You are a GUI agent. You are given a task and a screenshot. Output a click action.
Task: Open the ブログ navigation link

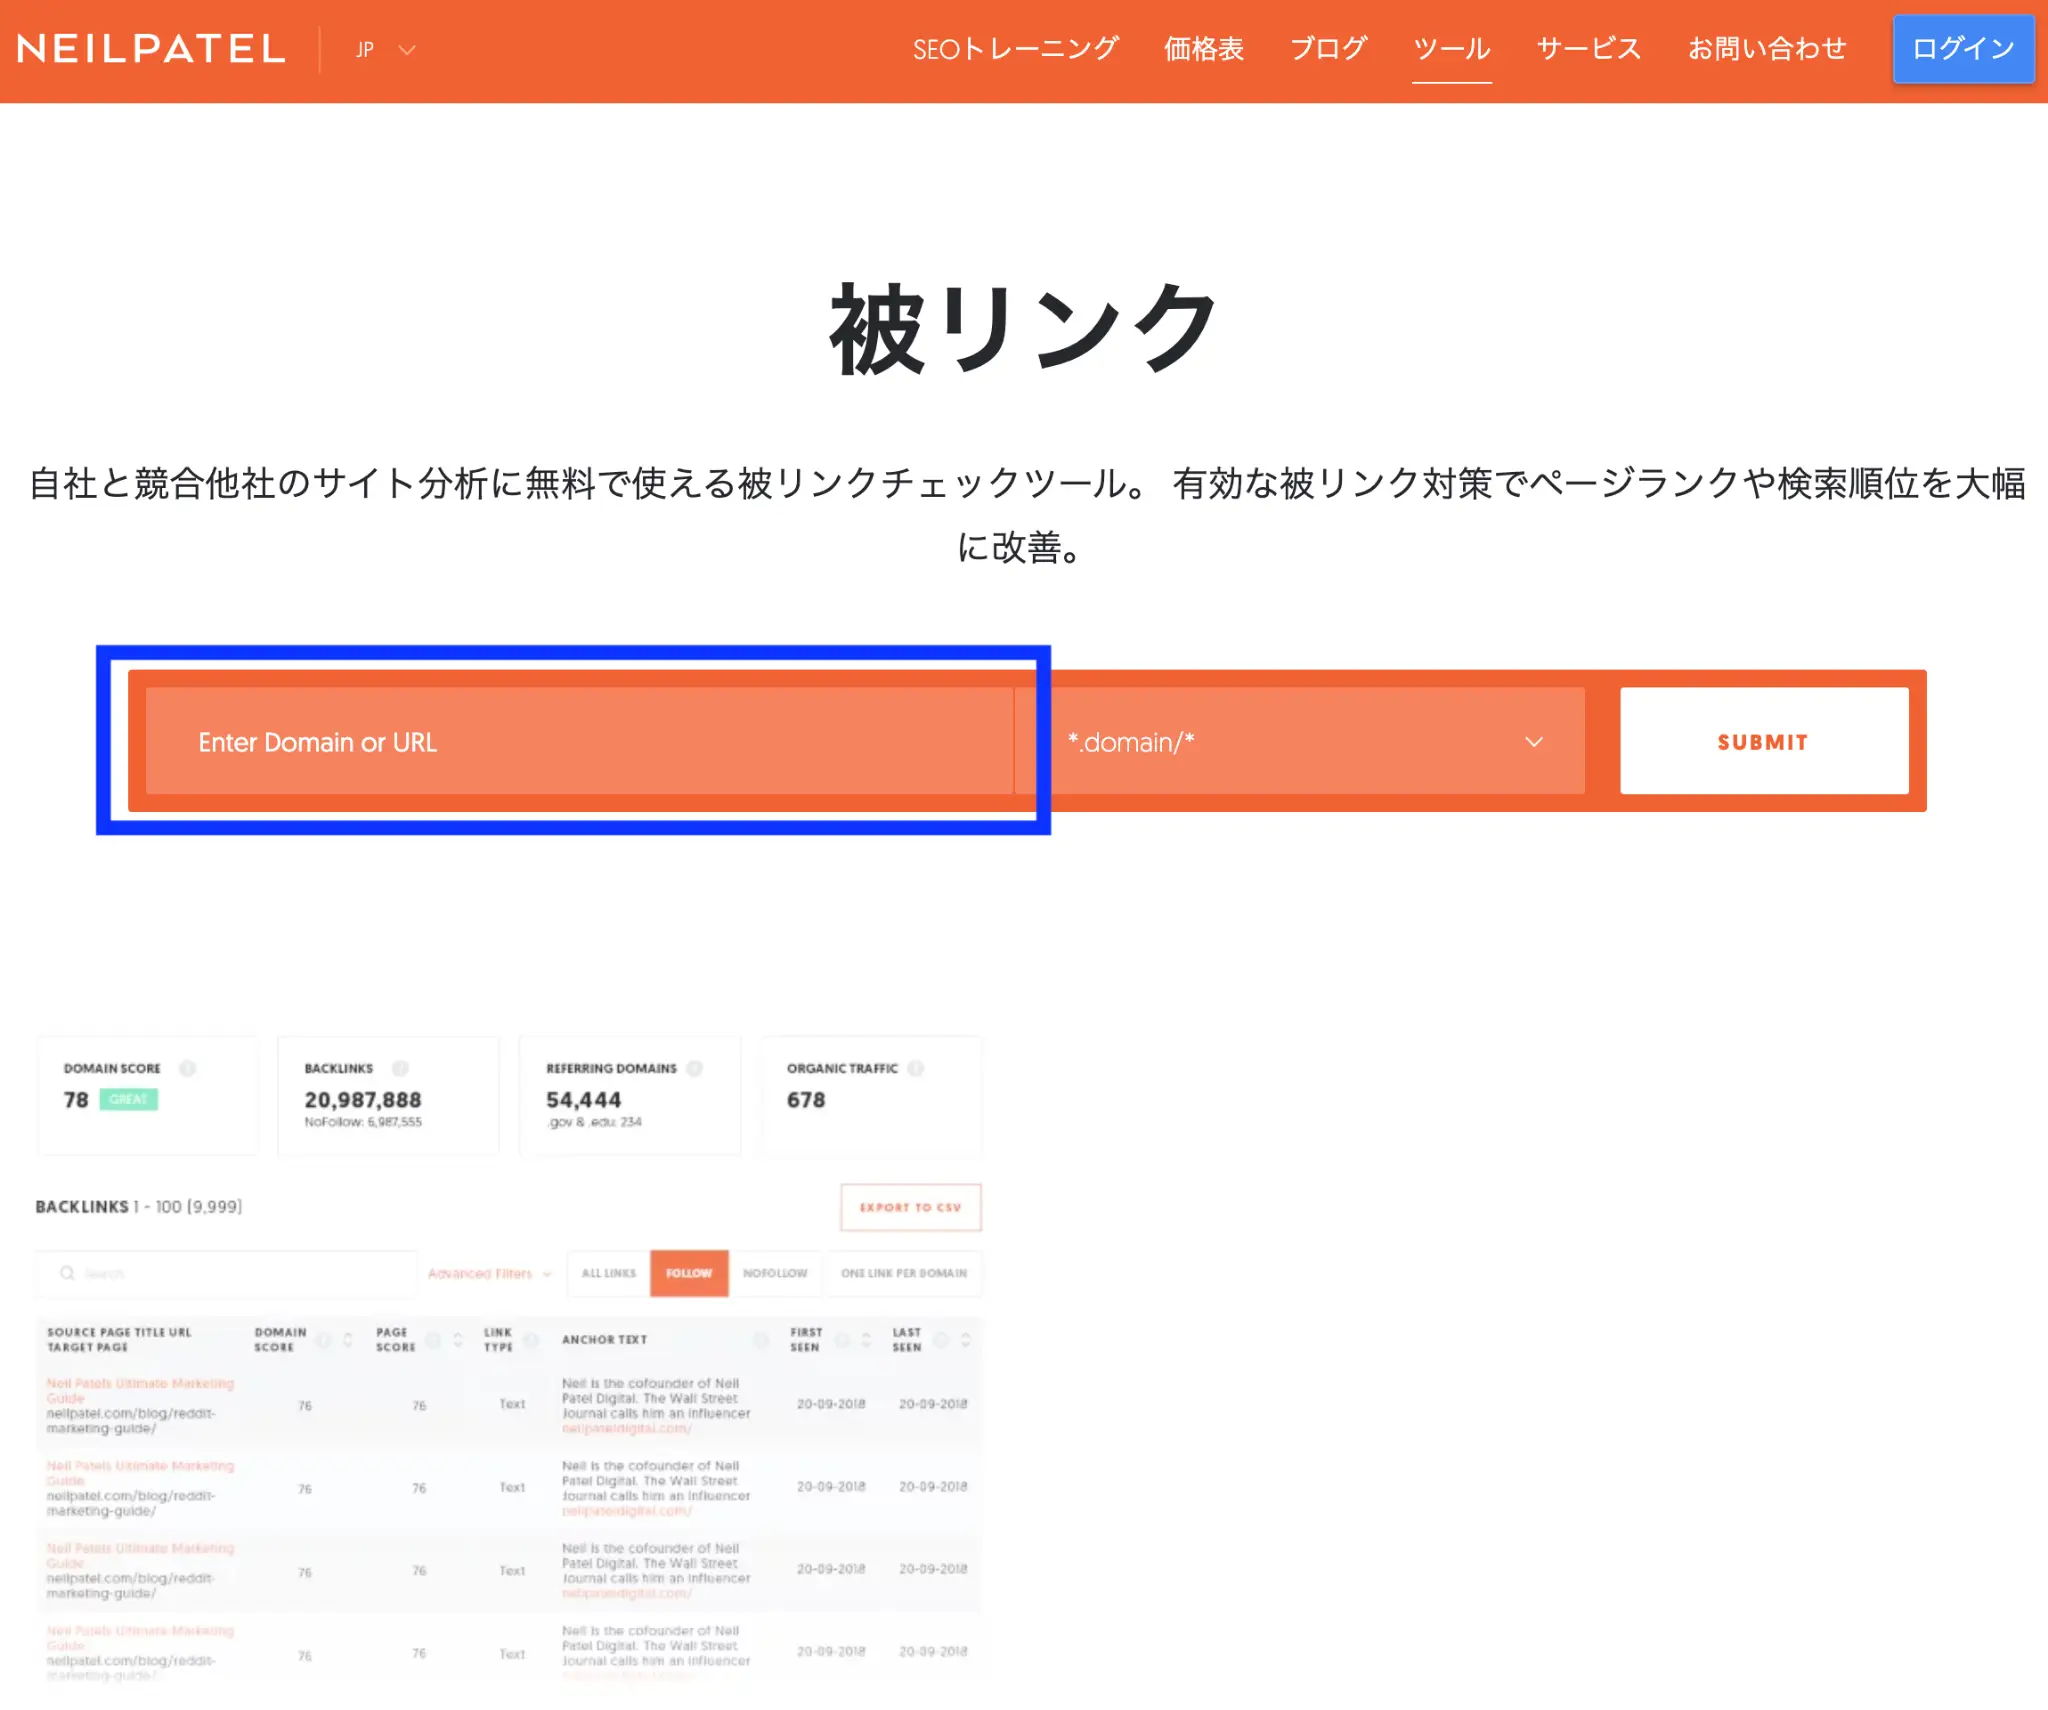pos(1328,49)
